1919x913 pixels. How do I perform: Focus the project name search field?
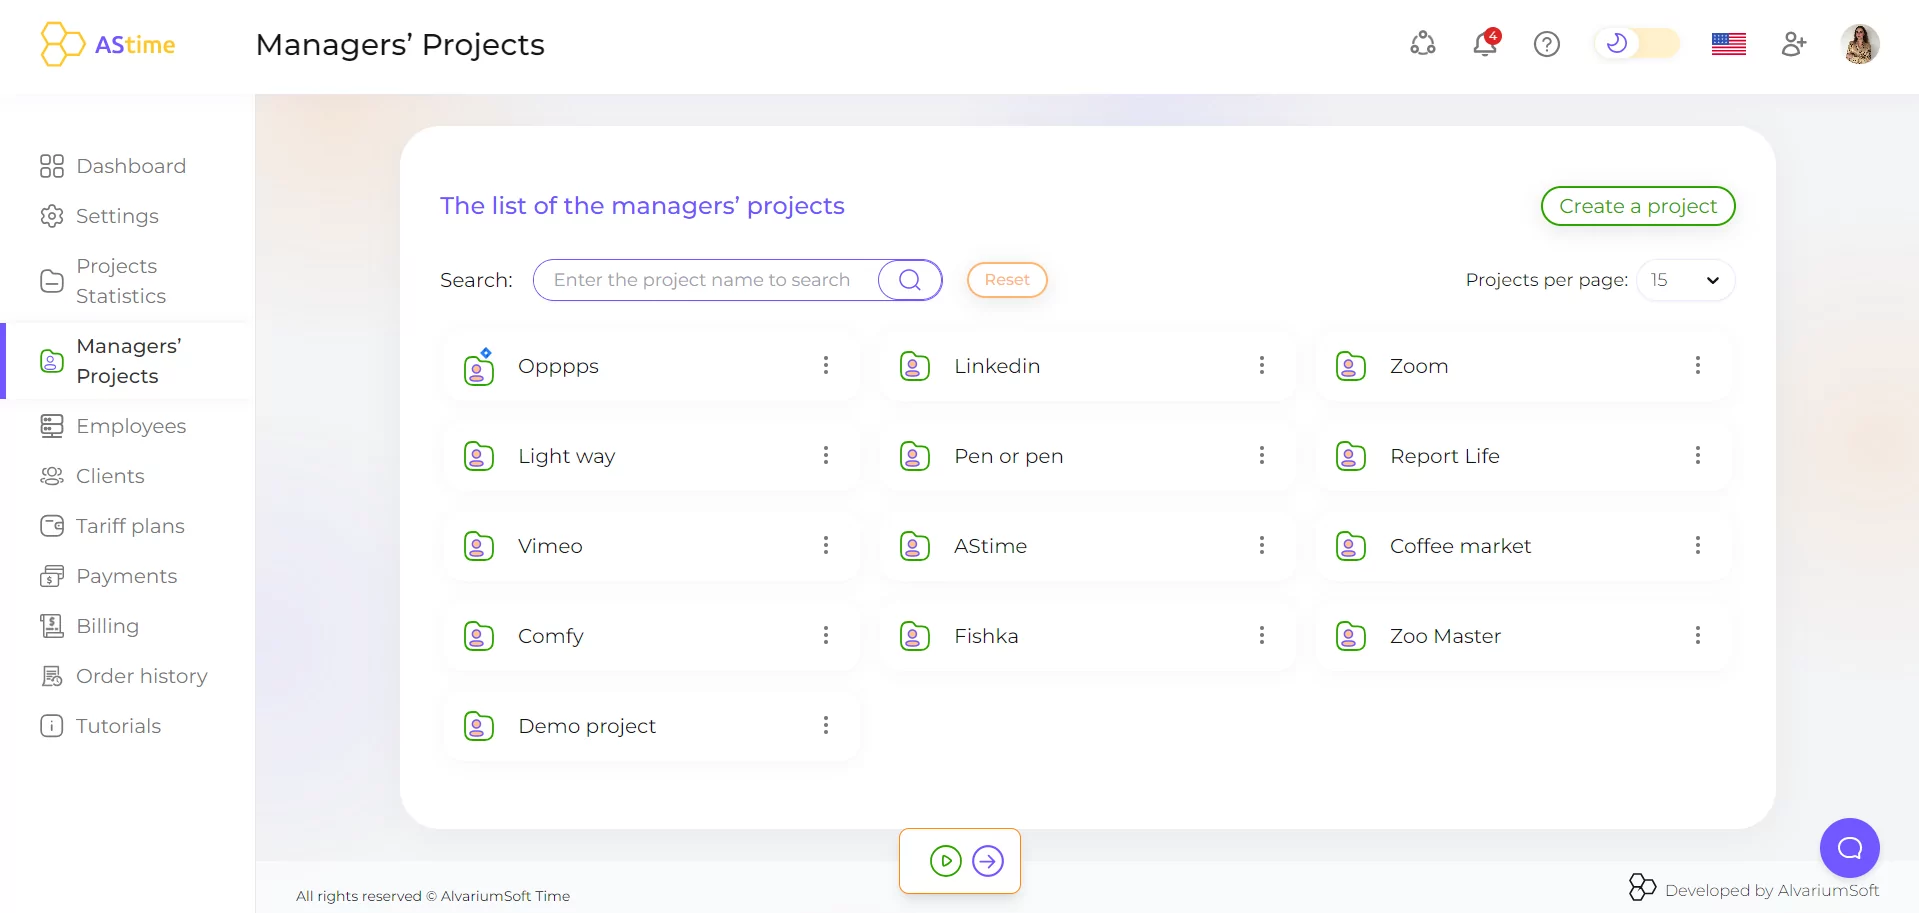coord(704,280)
